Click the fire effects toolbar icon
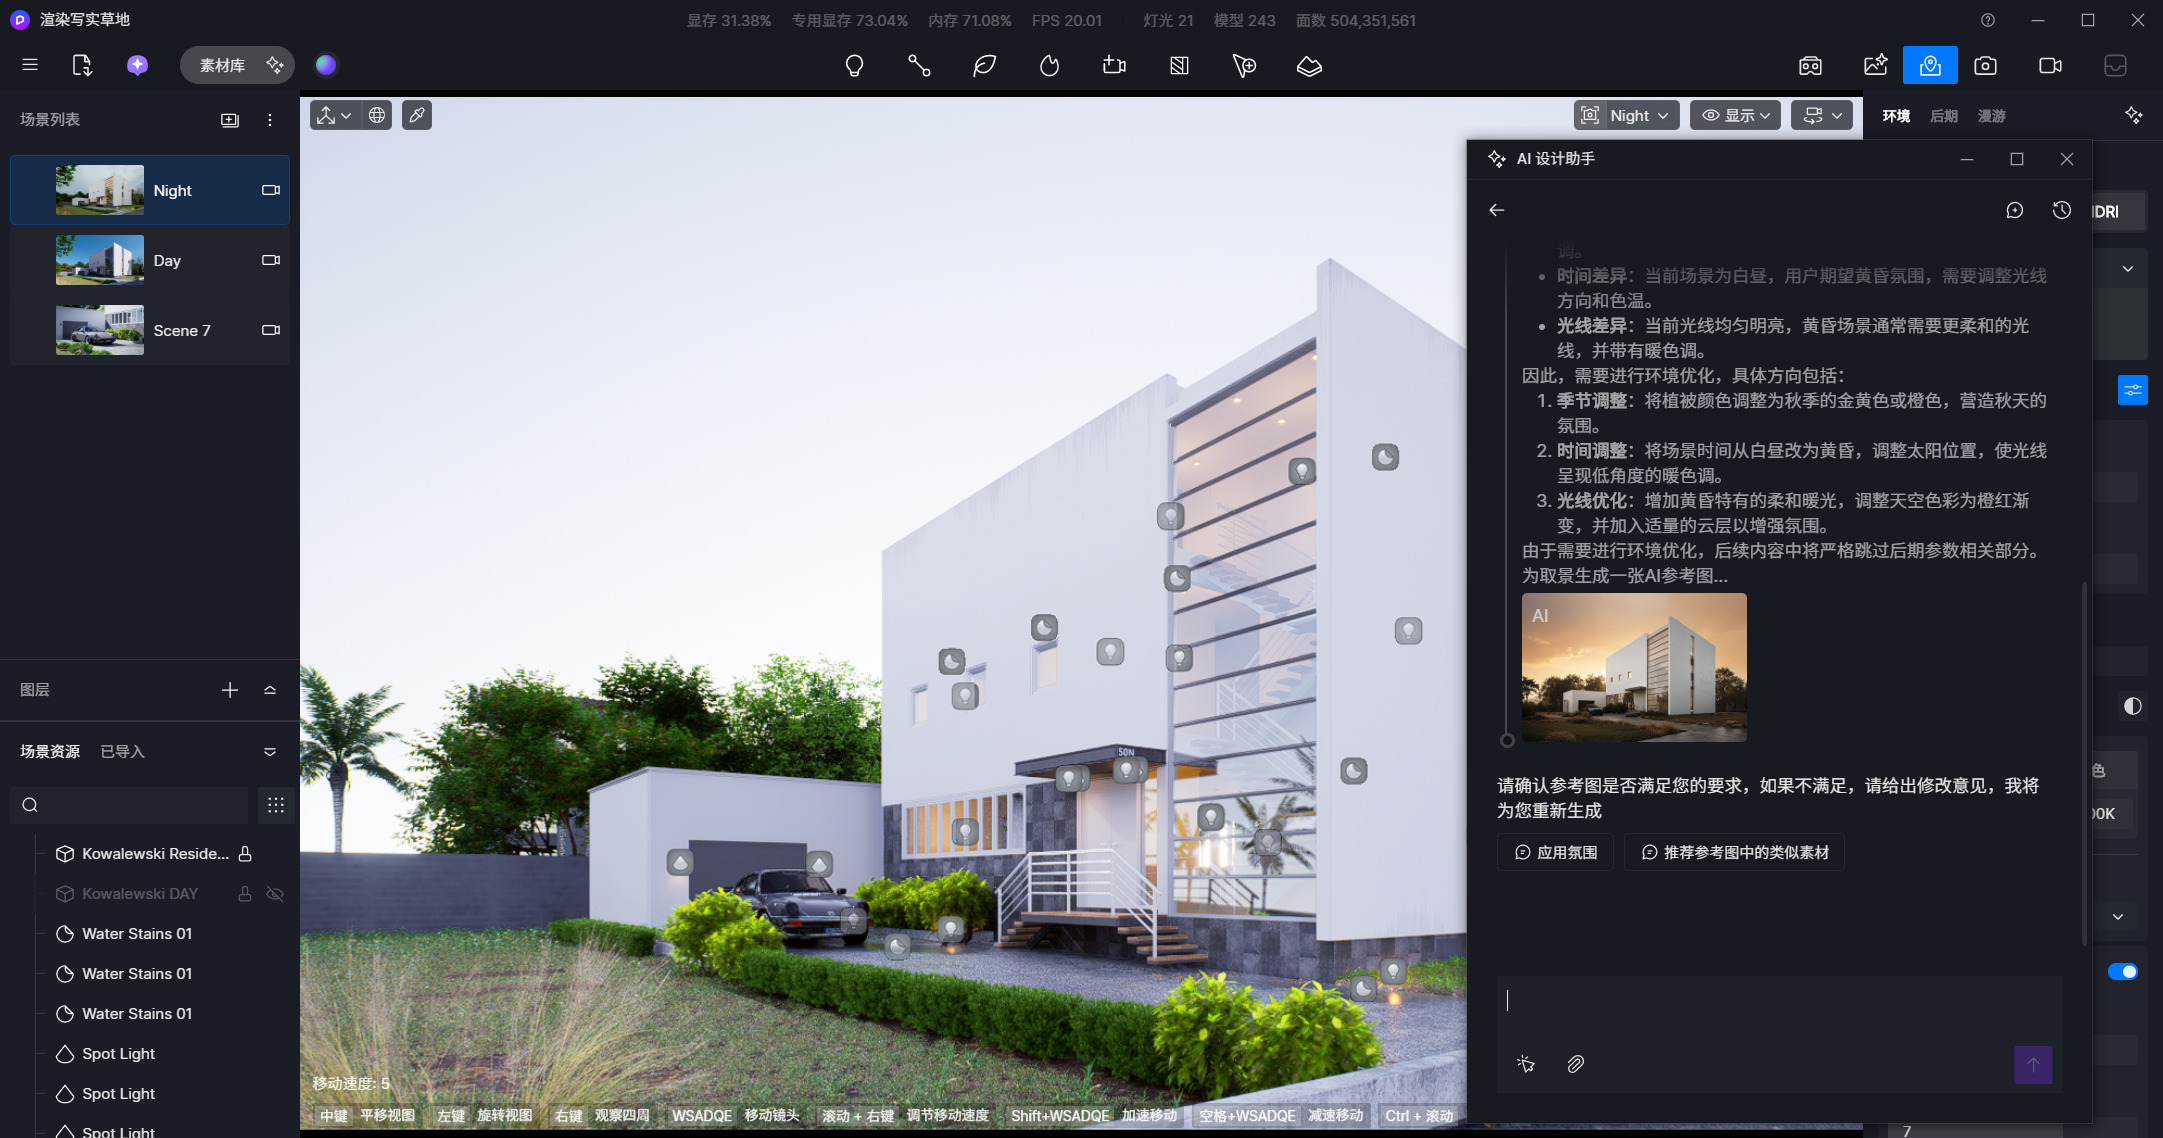The image size is (2163, 1138). (x=1049, y=66)
